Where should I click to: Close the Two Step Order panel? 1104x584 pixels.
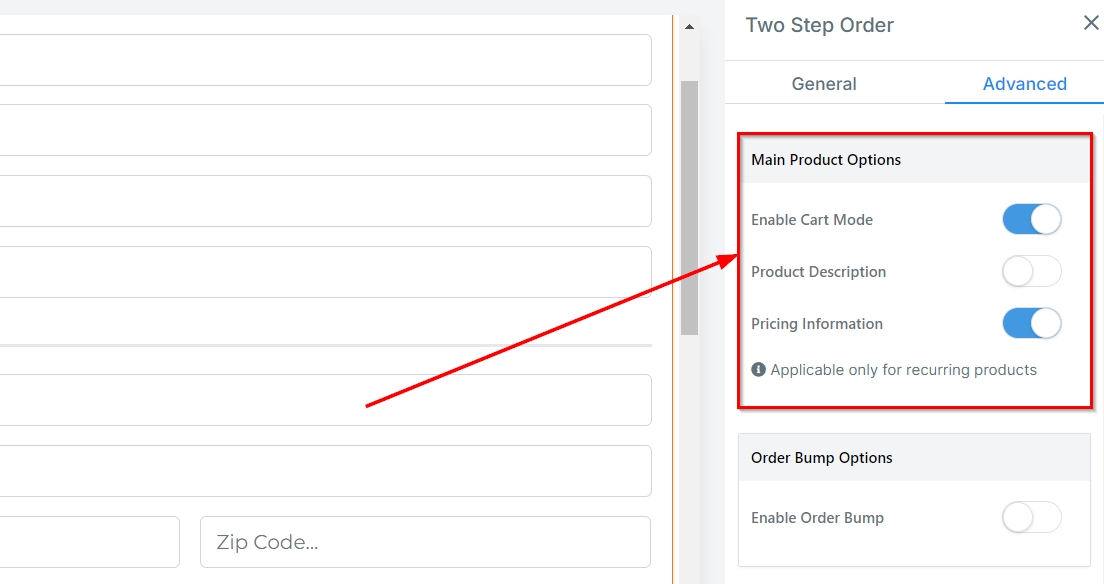click(x=1090, y=23)
